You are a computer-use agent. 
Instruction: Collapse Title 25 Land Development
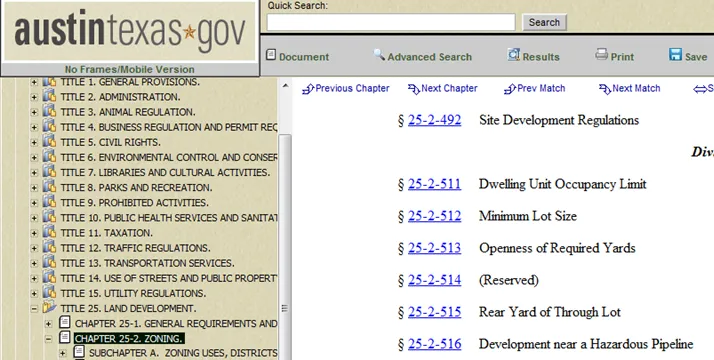[x=34, y=309]
